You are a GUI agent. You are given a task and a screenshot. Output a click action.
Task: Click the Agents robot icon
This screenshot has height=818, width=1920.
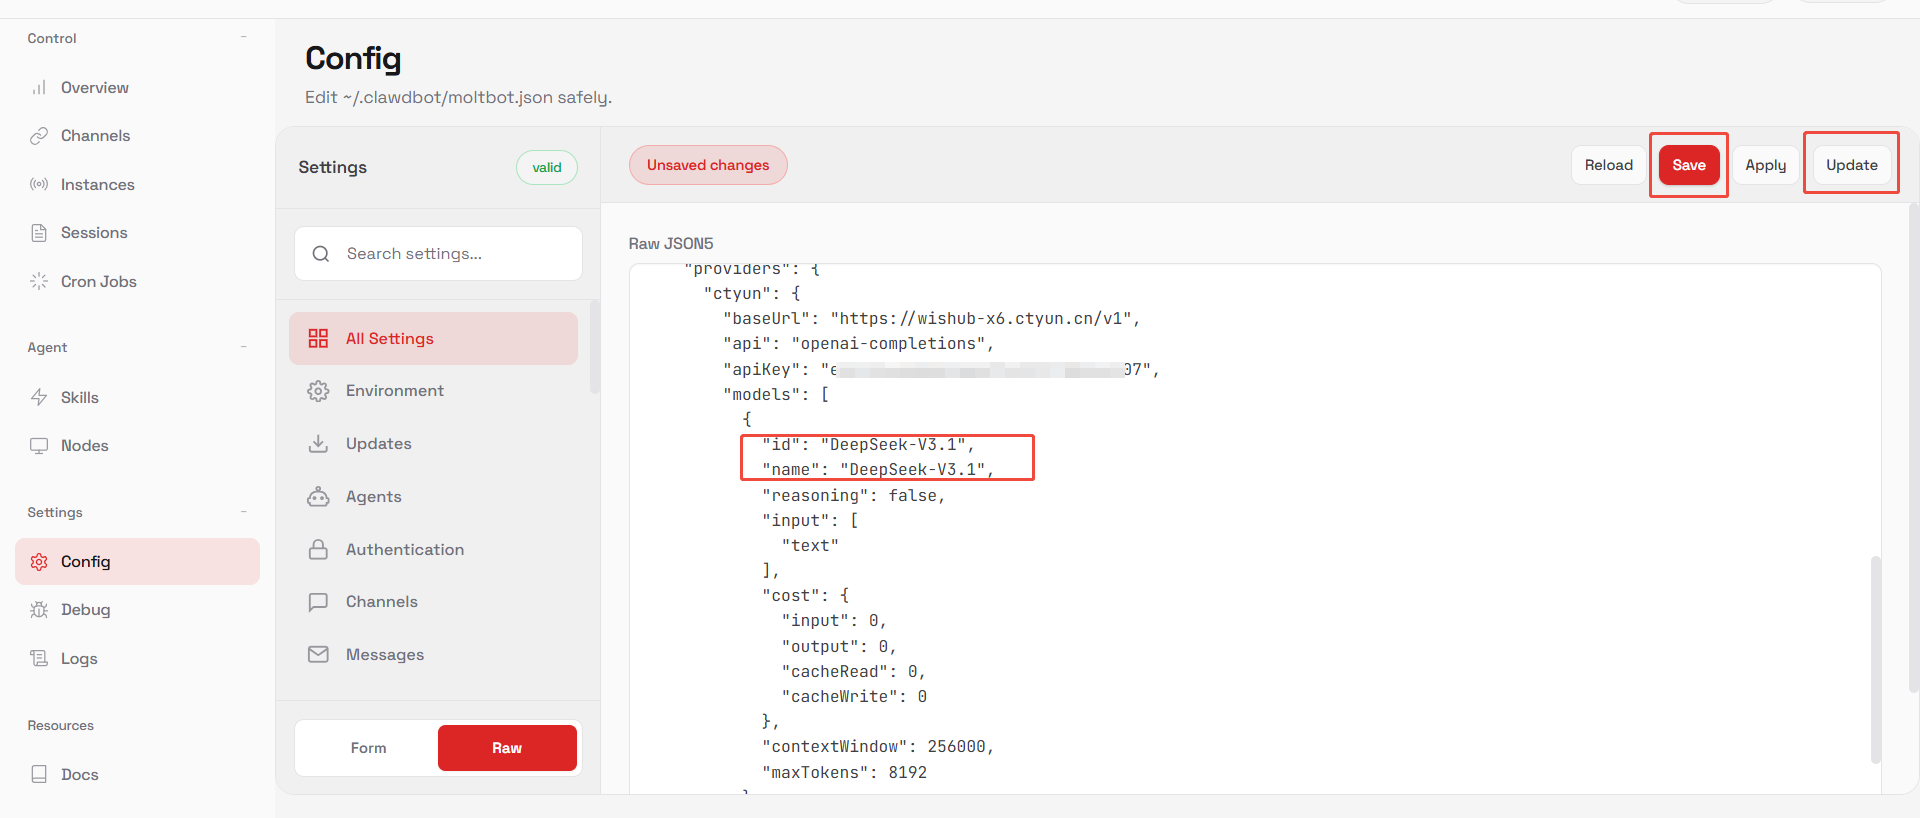318,497
